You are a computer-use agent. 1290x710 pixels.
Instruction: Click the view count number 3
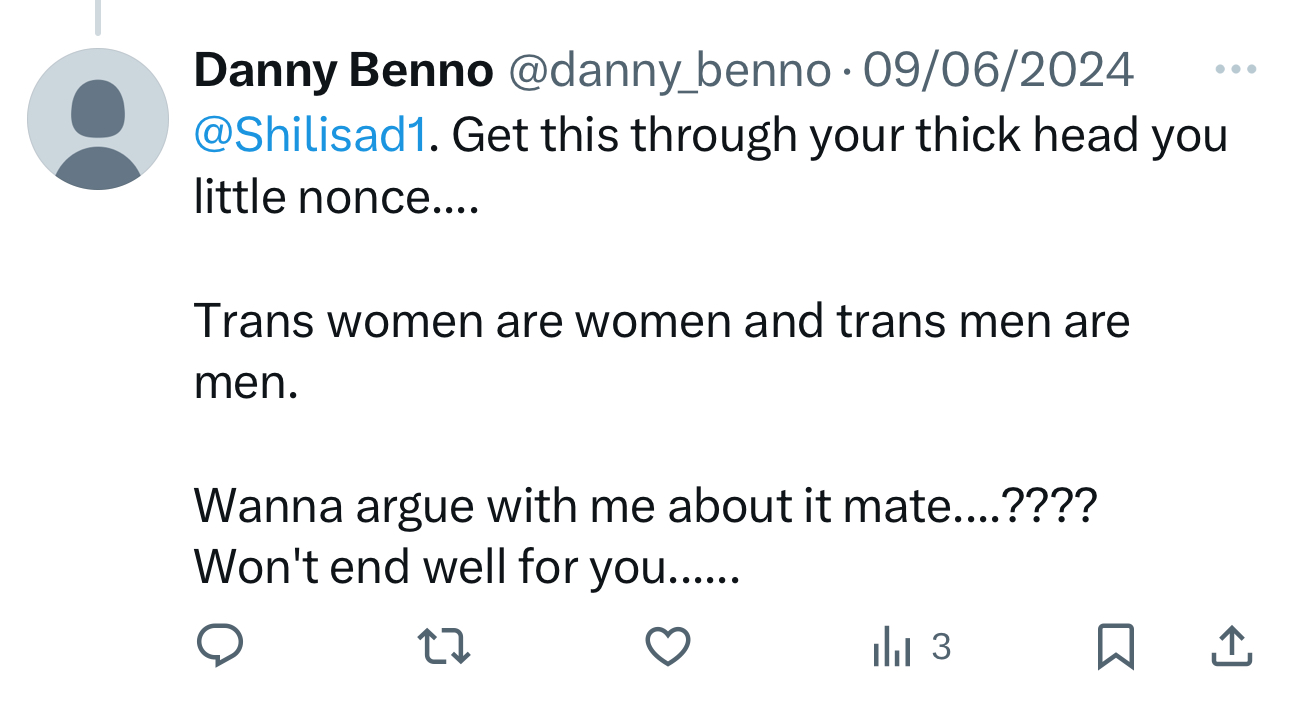[941, 647]
